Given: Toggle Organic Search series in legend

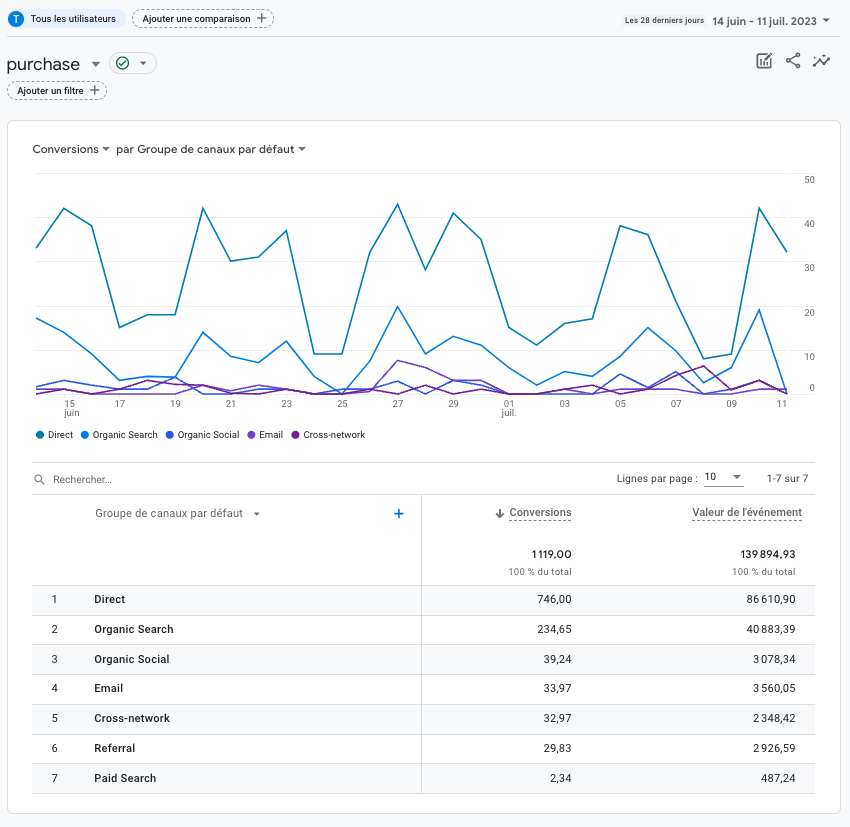Looking at the screenshot, I should click(119, 435).
